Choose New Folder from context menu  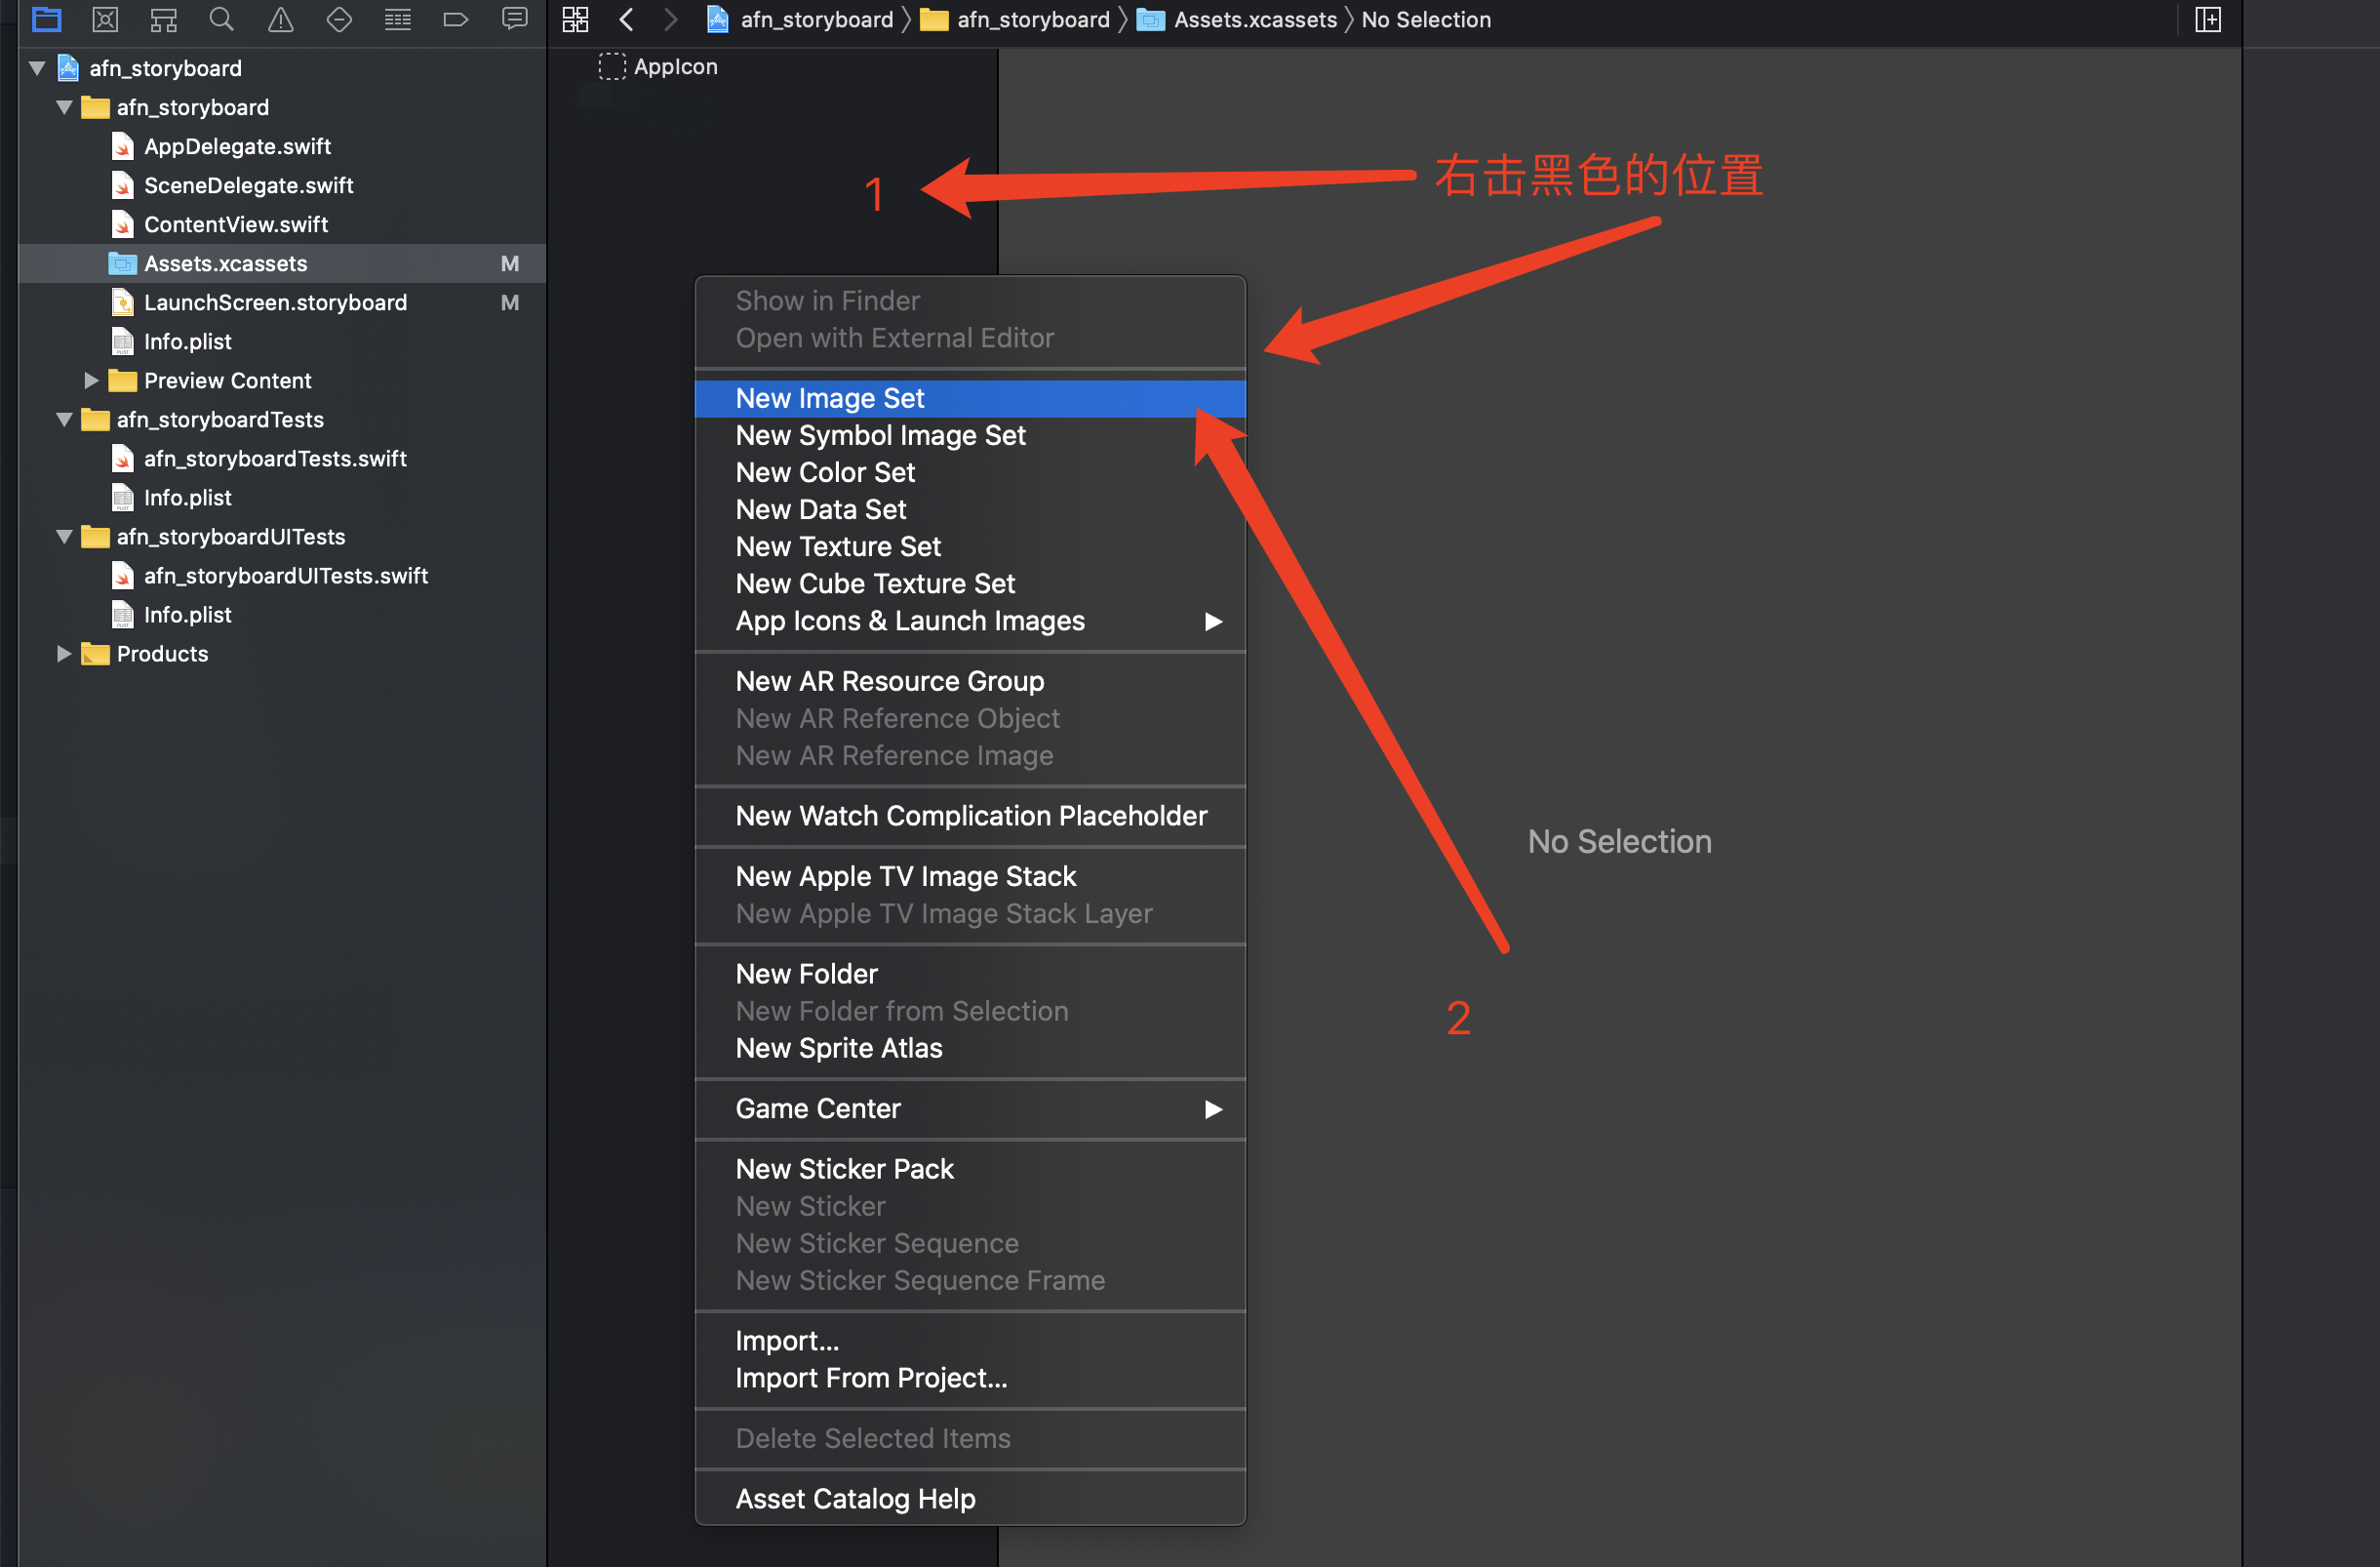point(970,974)
